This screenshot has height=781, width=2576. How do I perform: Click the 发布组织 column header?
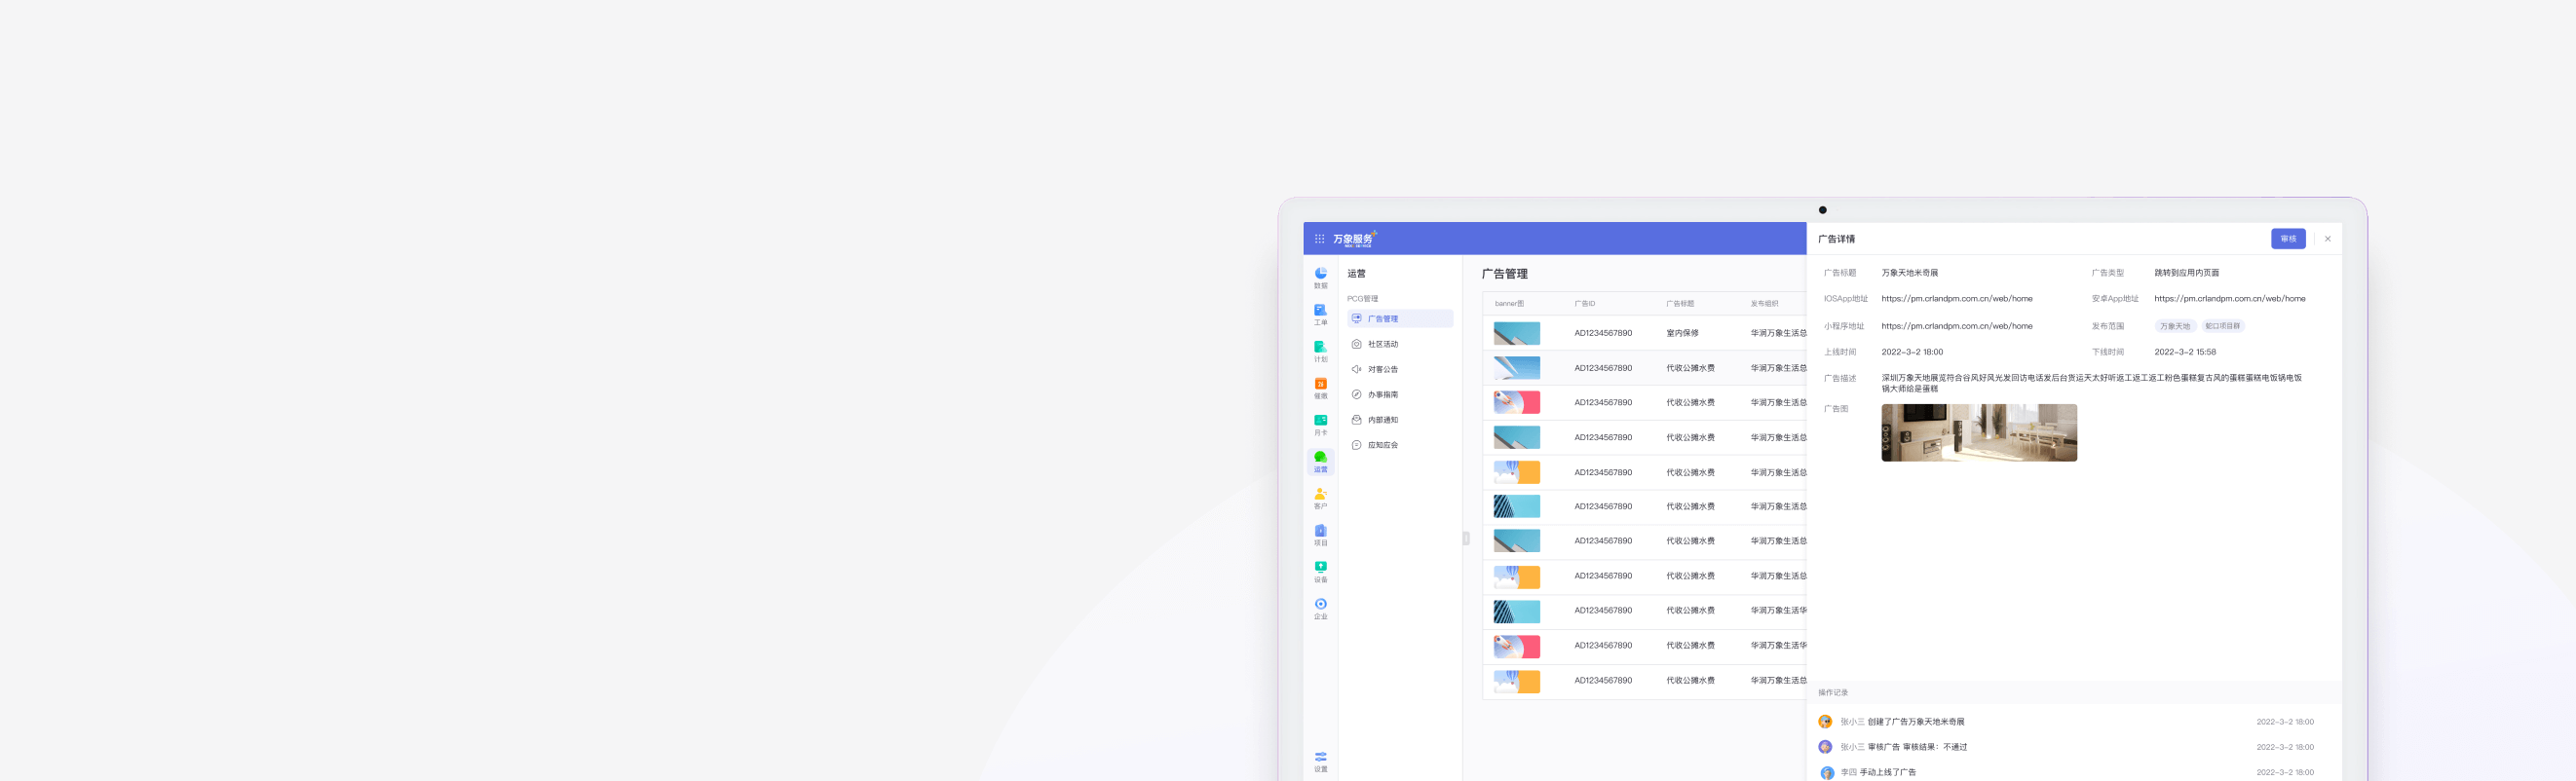click(1764, 303)
